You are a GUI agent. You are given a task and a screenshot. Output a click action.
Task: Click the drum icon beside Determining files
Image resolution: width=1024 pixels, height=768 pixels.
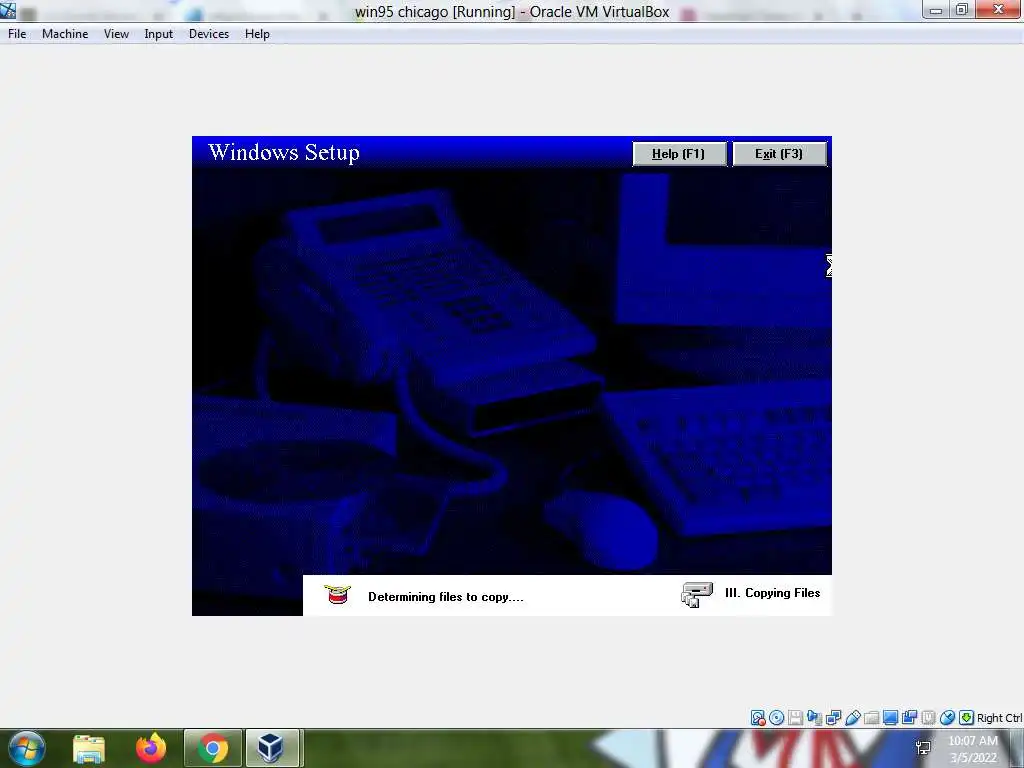pos(338,594)
